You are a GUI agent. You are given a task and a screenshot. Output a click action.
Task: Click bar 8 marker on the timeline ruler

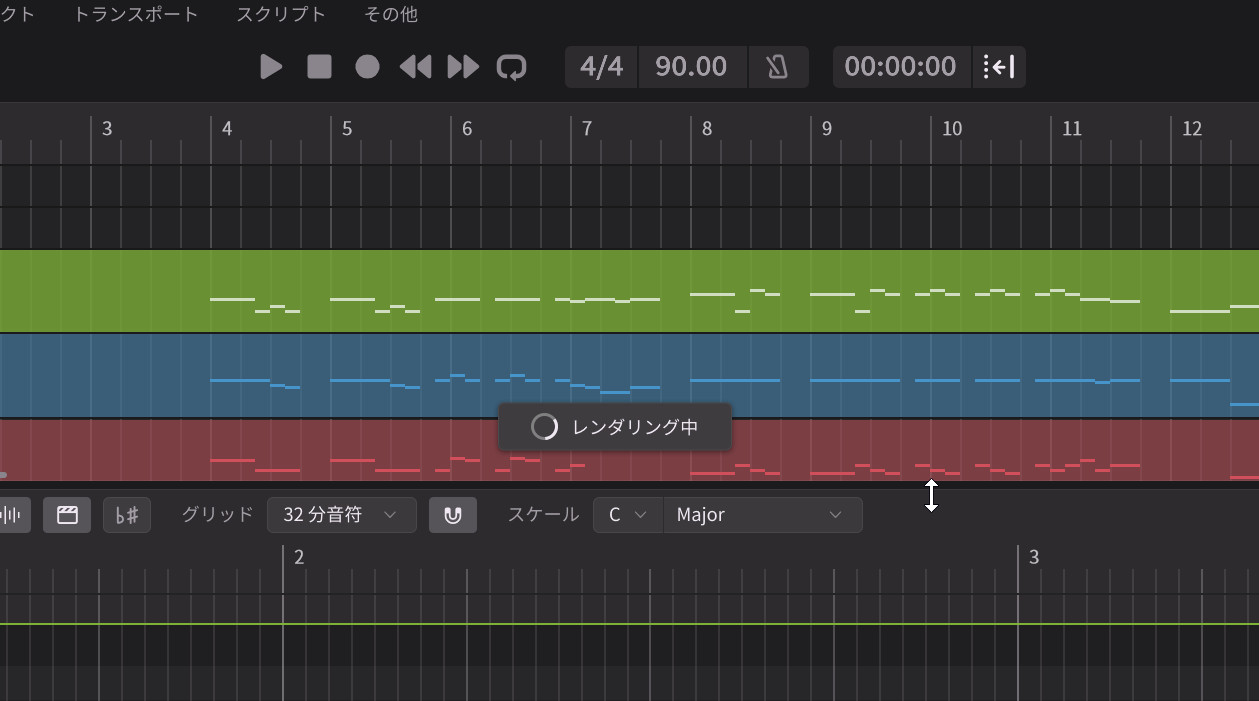(x=706, y=129)
